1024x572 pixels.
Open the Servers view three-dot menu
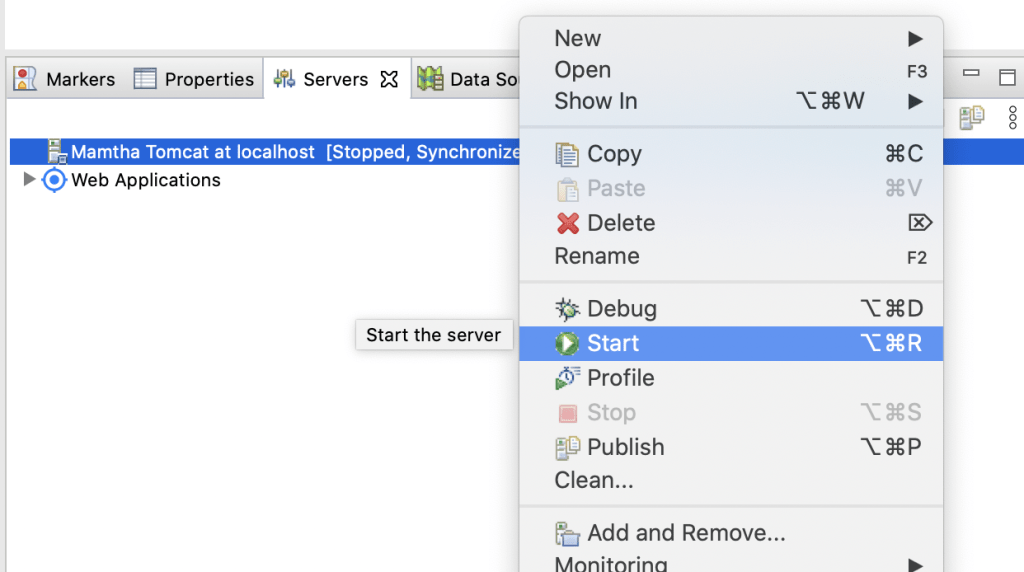click(1012, 117)
